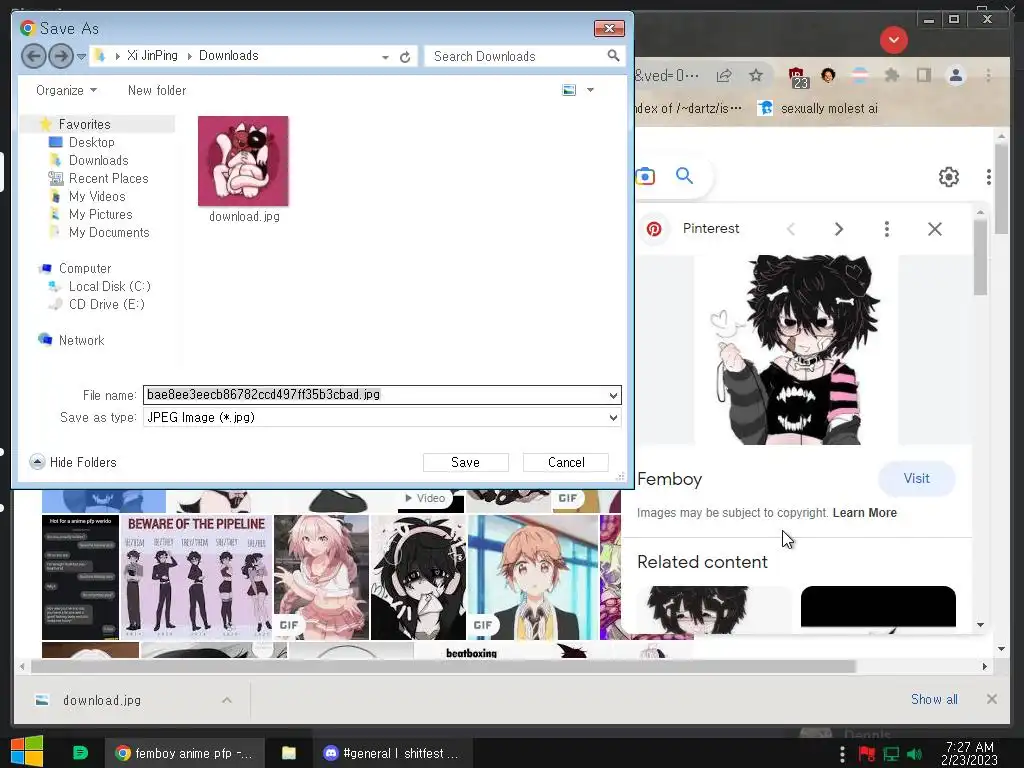This screenshot has width=1024, height=768.
Task: Open the BEWARE OF THE PIPELINE thumbnail
Action: [x=197, y=577]
